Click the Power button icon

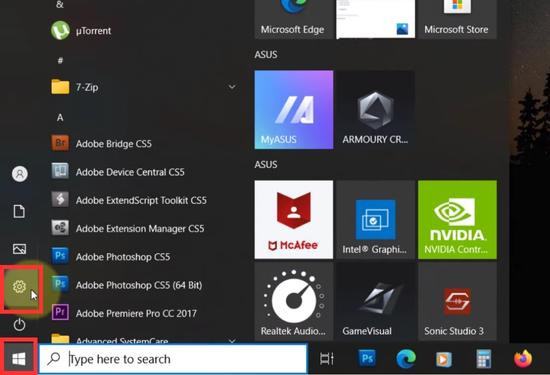point(19,324)
